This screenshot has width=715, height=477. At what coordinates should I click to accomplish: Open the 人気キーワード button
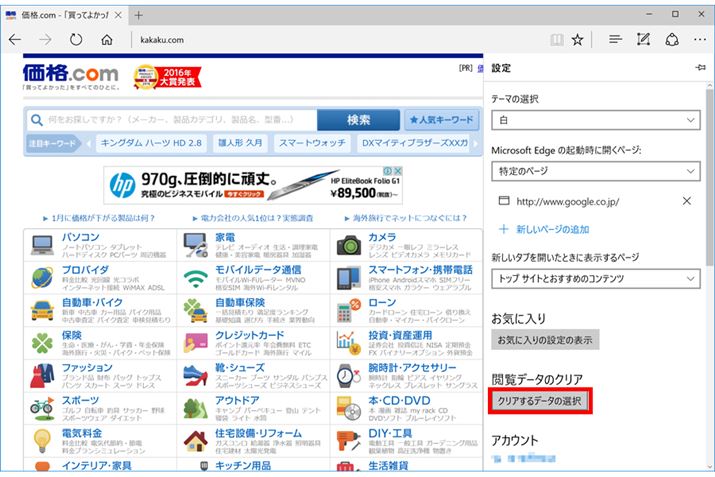[x=441, y=120]
